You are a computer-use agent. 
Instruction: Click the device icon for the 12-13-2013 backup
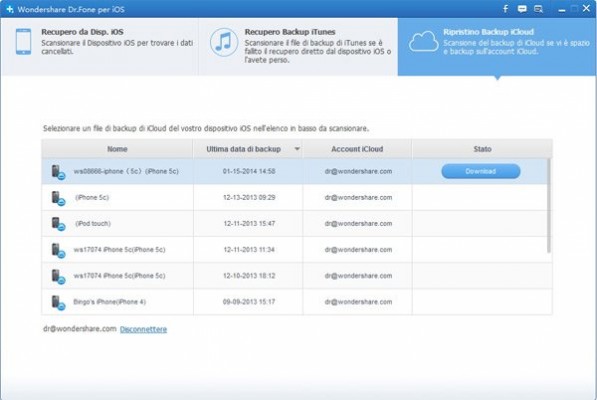tap(58, 198)
